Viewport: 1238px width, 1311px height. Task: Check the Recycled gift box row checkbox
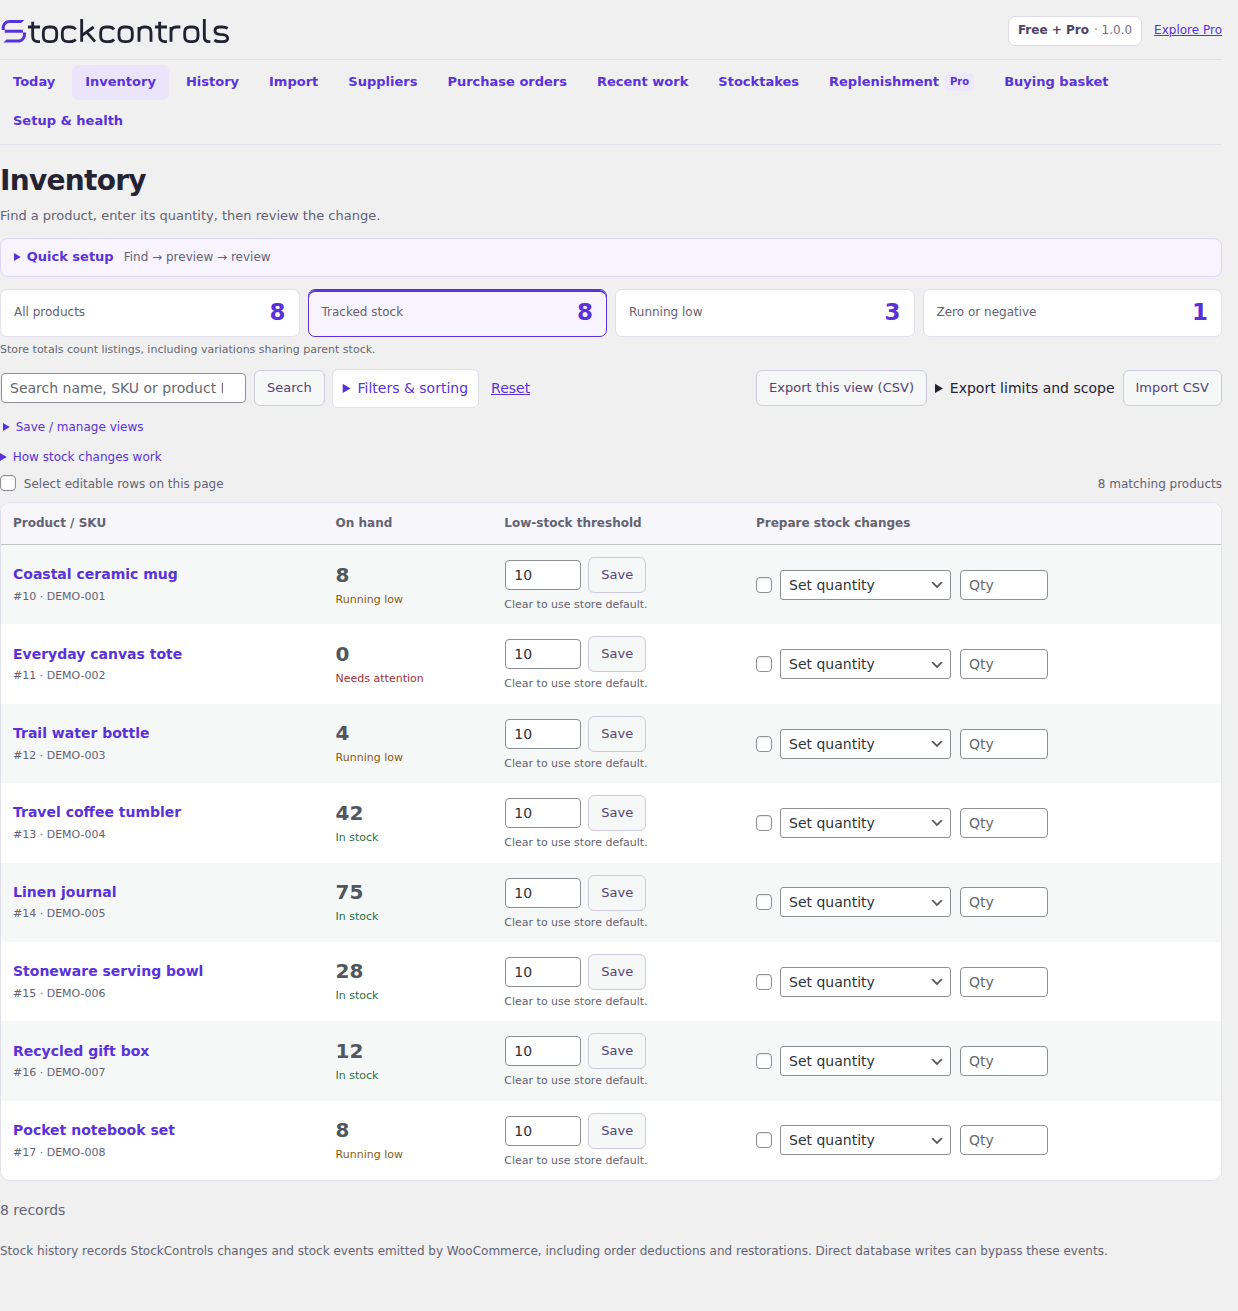(764, 1061)
